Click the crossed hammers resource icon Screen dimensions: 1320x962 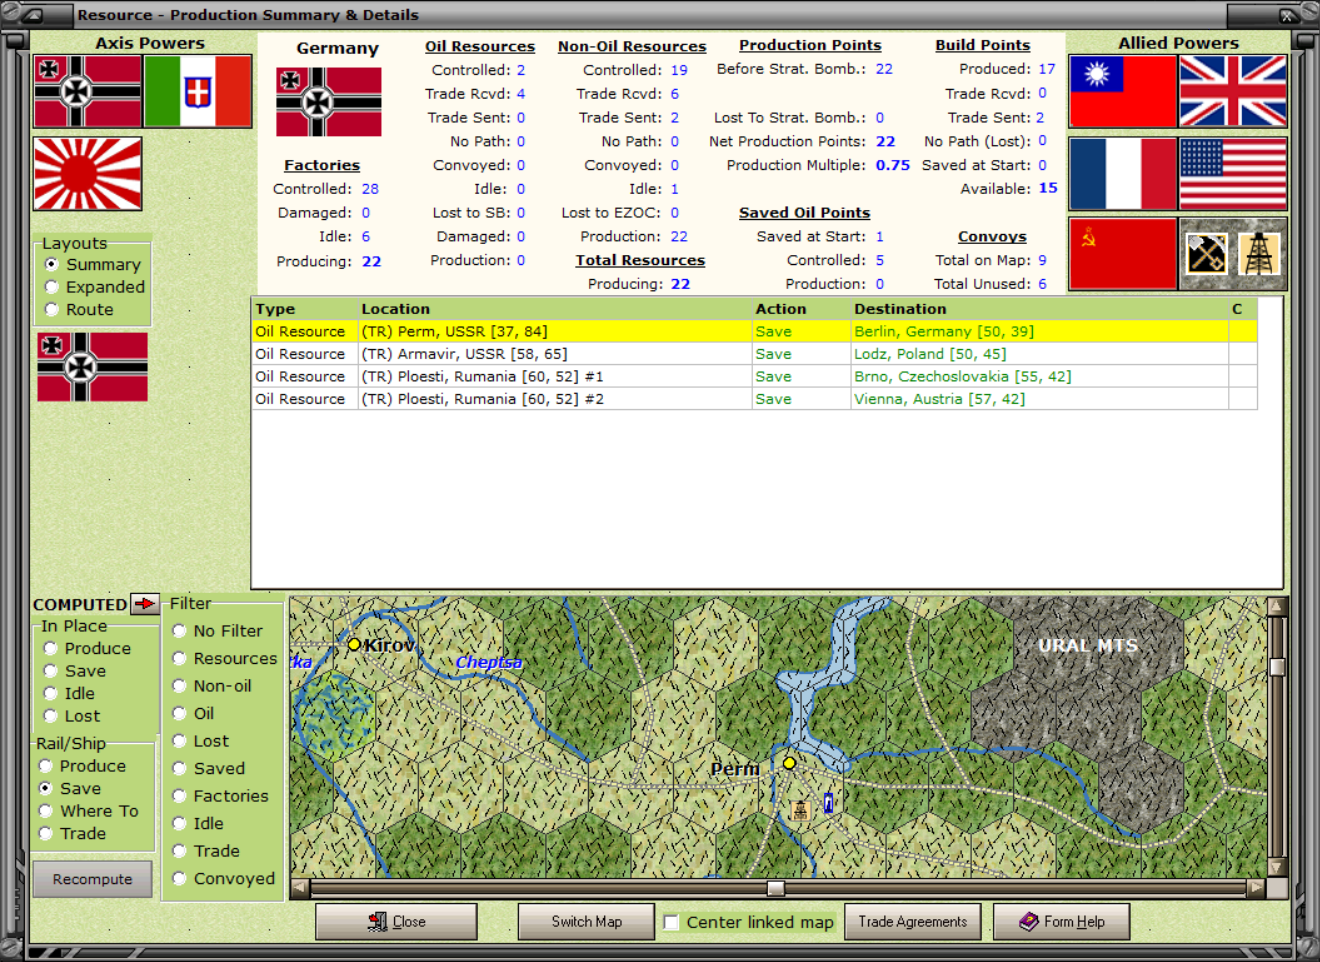(1206, 254)
